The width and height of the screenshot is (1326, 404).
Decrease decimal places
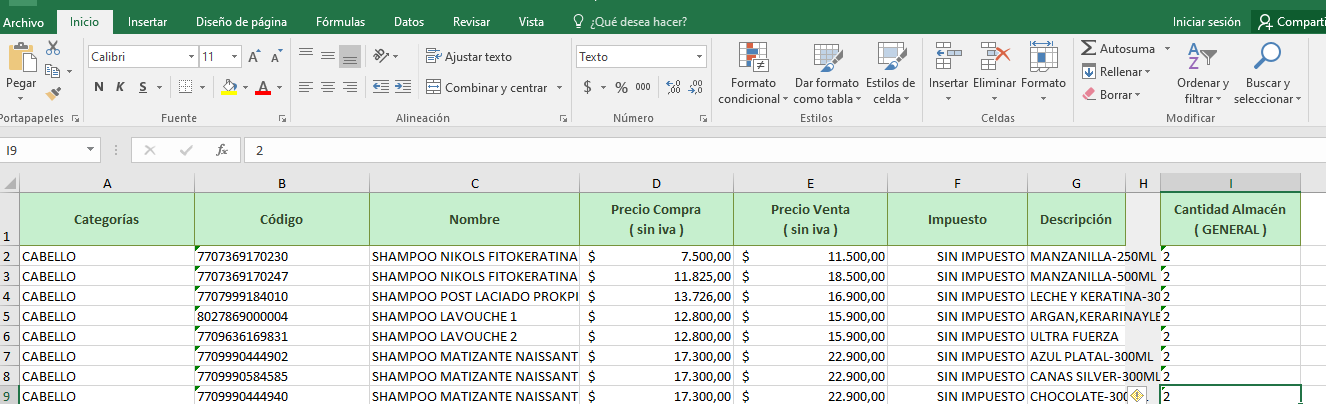[x=697, y=87]
